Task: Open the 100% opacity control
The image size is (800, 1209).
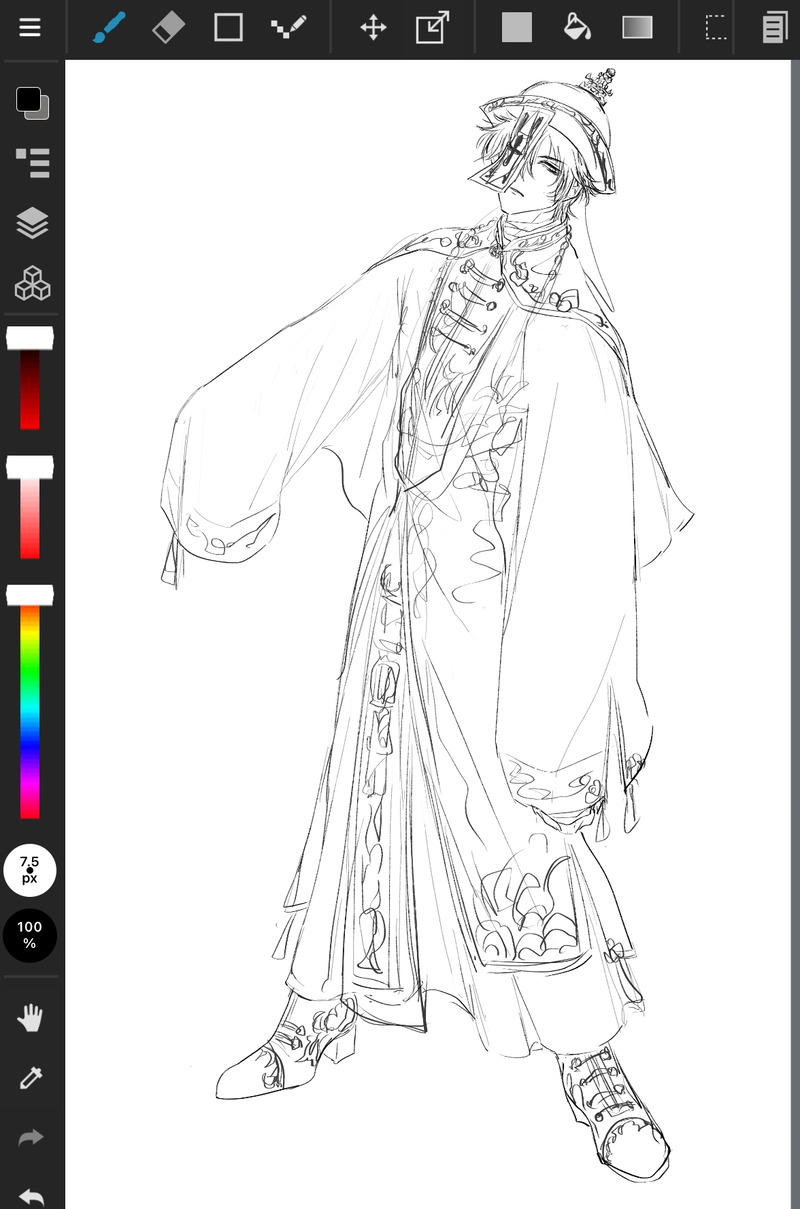Action: 30,936
